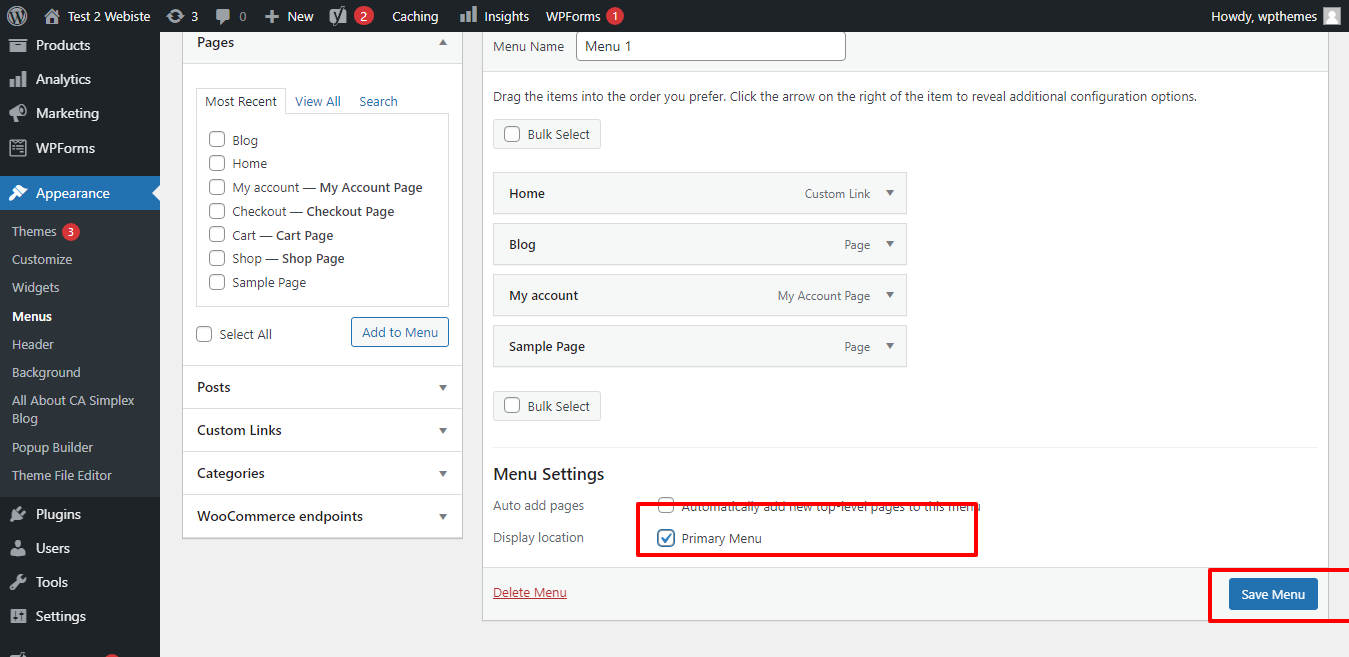This screenshot has height=657, width=1349.
Task: Tick the Bulk Select checkbox above Home item
Action: point(512,134)
